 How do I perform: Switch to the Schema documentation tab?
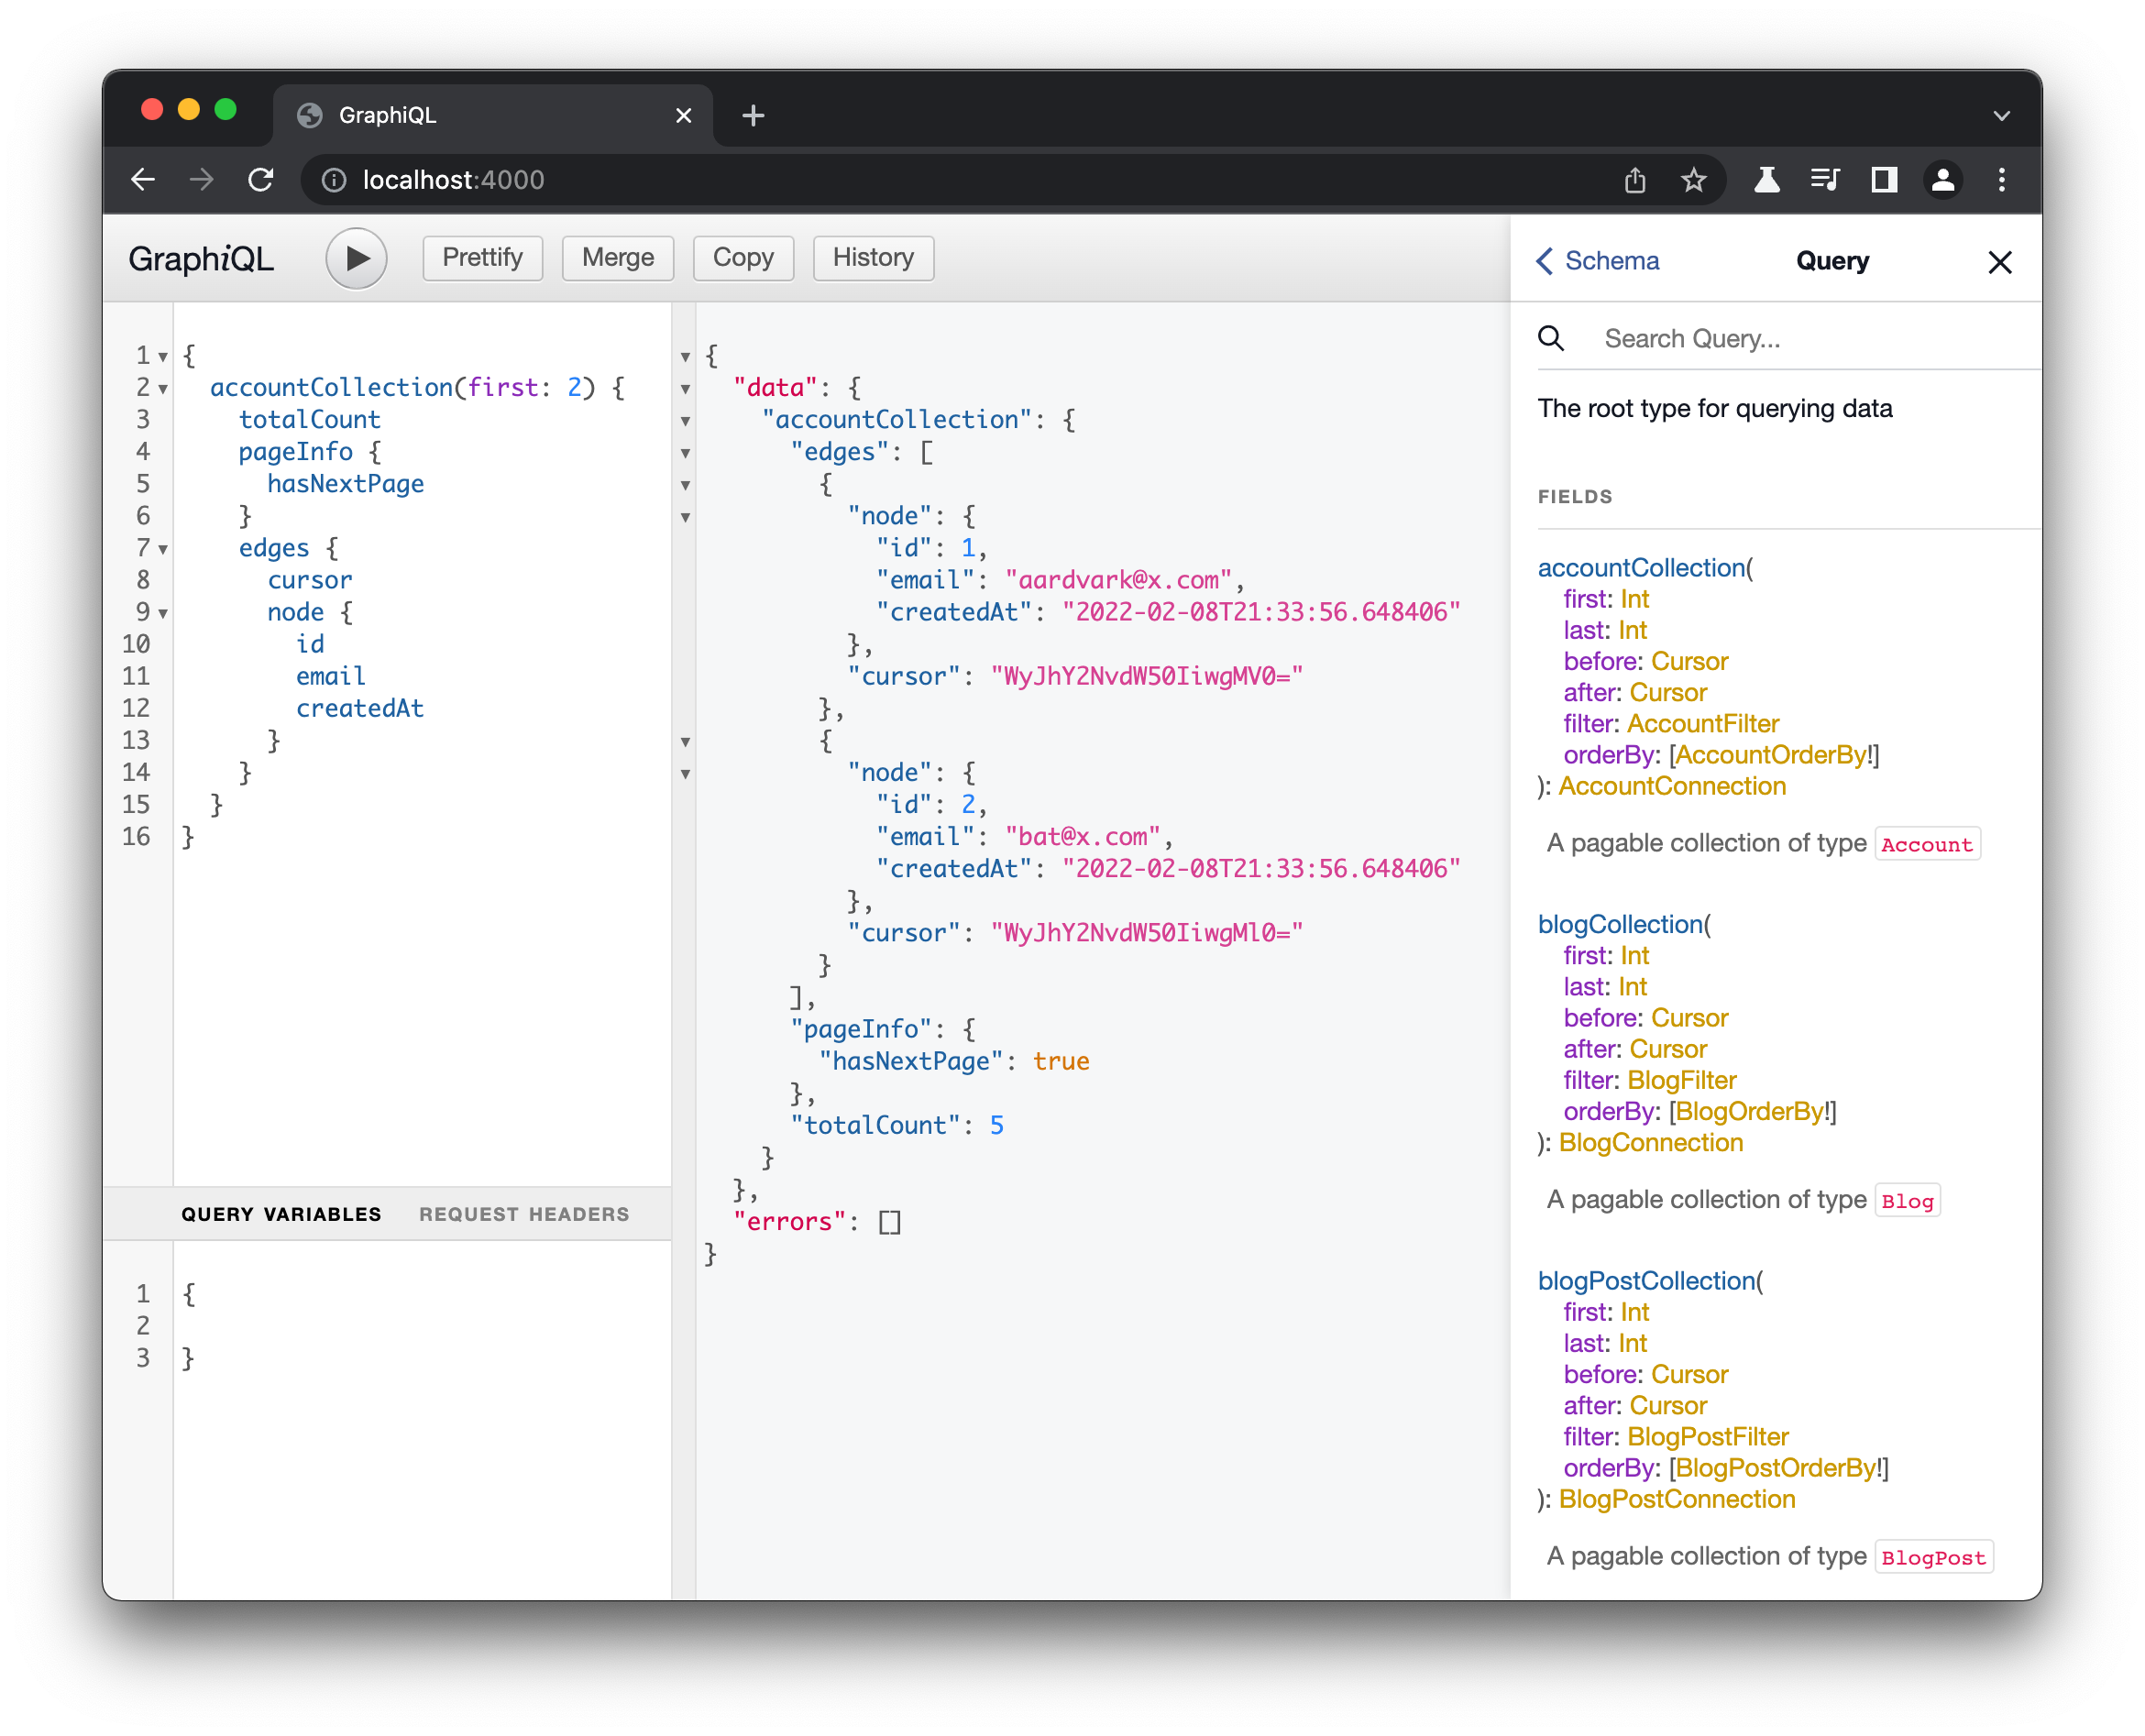click(x=1598, y=262)
